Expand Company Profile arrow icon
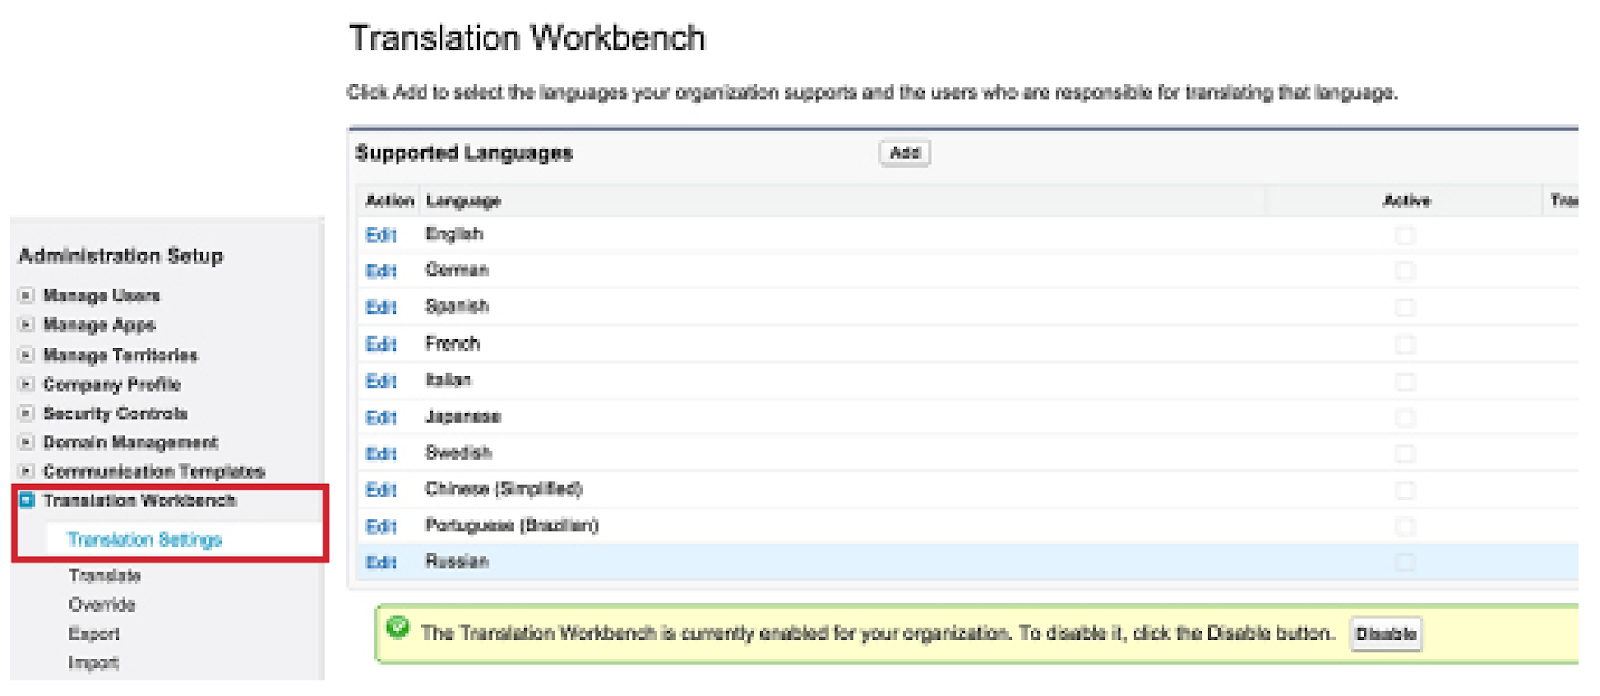The image size is (1600, 696). 27,384
